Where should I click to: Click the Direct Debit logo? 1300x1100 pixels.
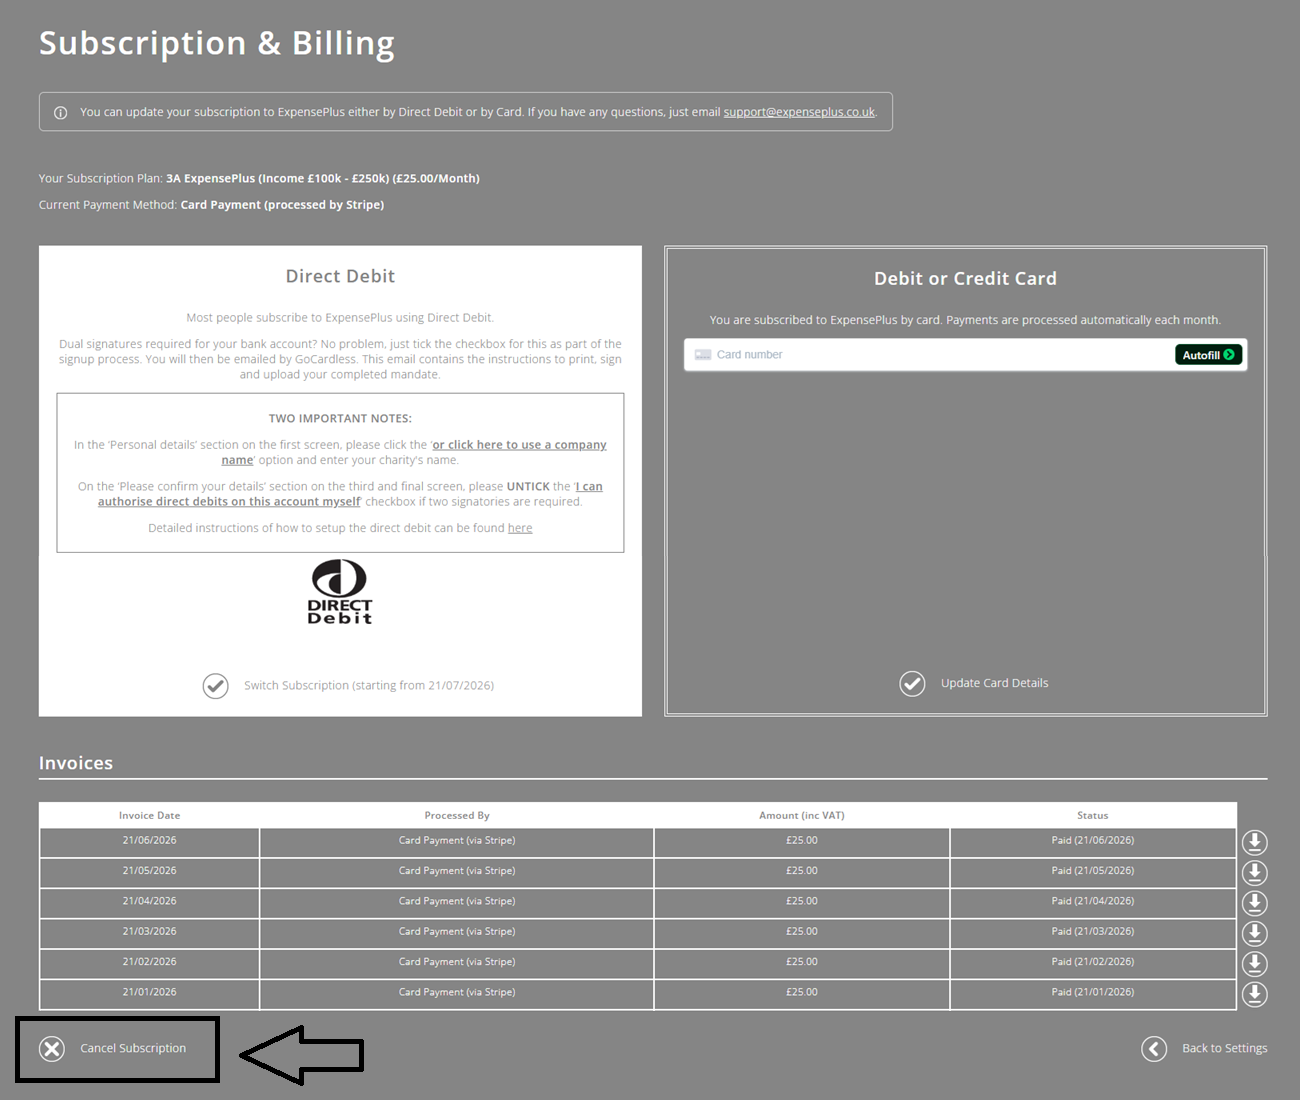click(340, 592)
